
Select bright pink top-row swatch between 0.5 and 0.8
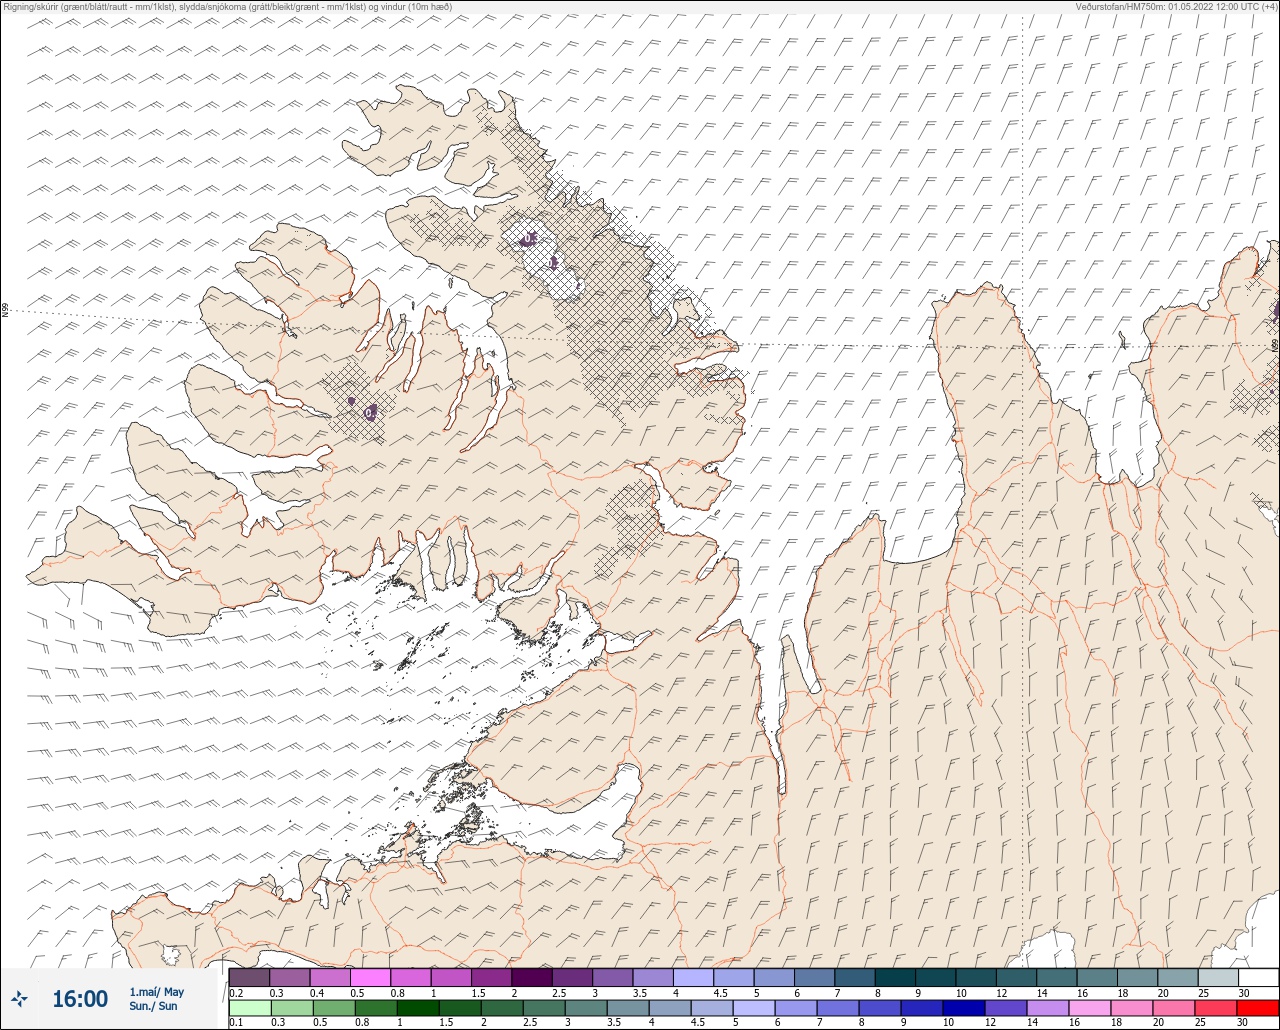coord(370,977)
